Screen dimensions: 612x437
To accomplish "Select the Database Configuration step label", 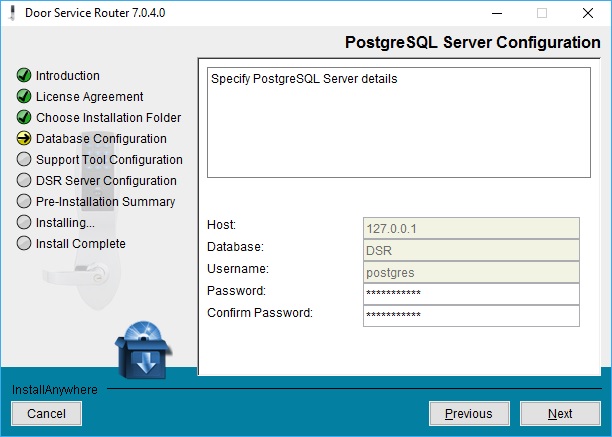I will click(101, 139).
